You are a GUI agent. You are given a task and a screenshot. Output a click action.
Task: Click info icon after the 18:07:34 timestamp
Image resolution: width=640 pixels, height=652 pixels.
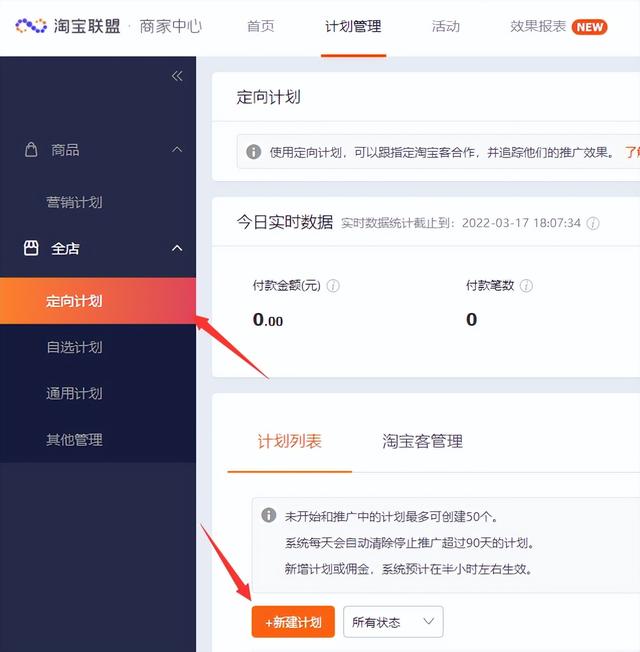coord(593,223)
